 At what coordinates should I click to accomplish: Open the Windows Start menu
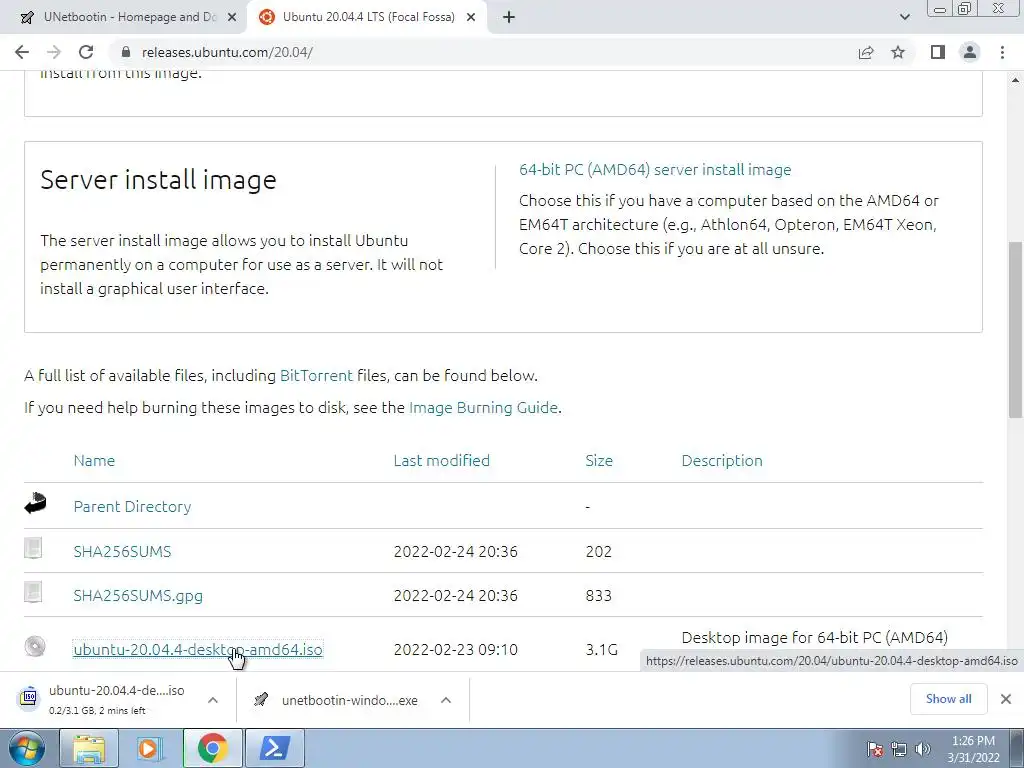click(x=26, y=749)
